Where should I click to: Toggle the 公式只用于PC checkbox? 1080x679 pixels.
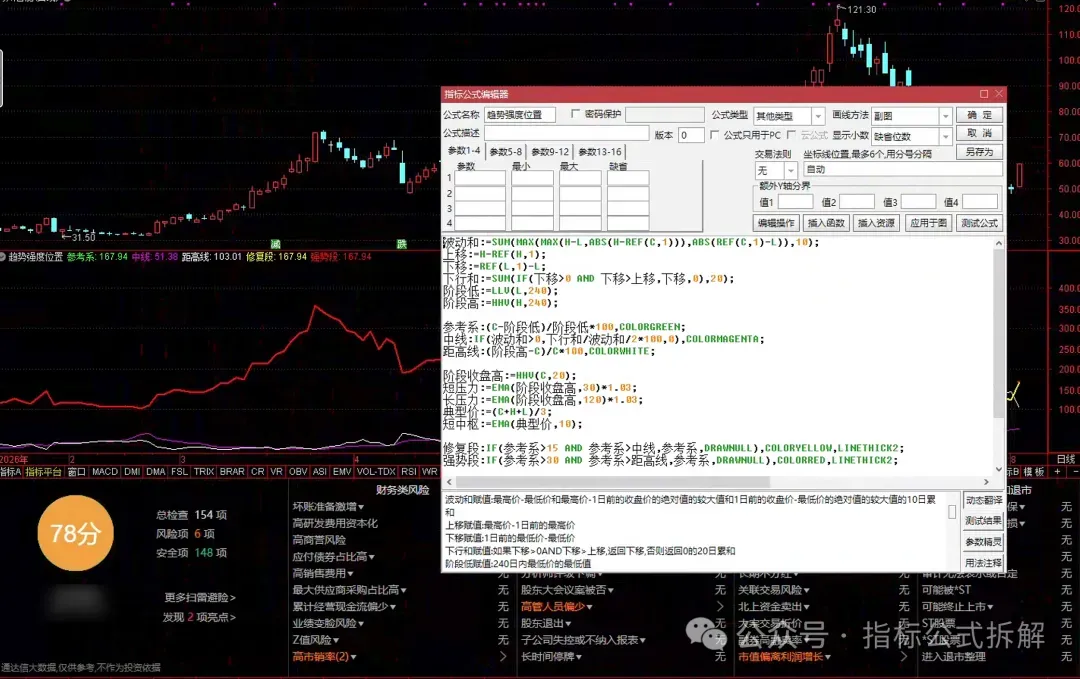[x=714, y=135]
